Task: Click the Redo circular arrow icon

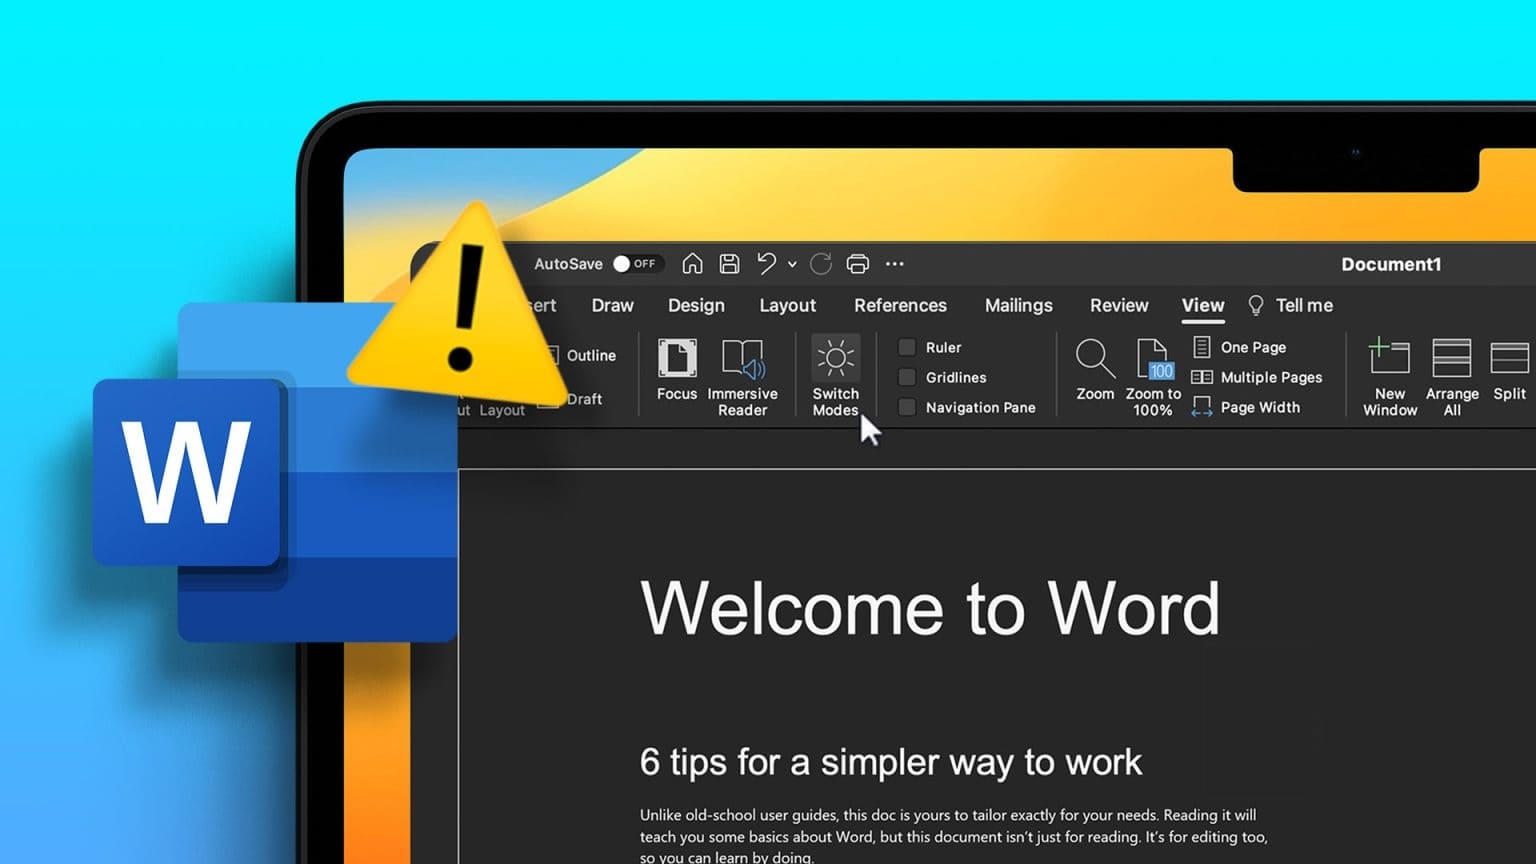Action: [x=821, y=264]
